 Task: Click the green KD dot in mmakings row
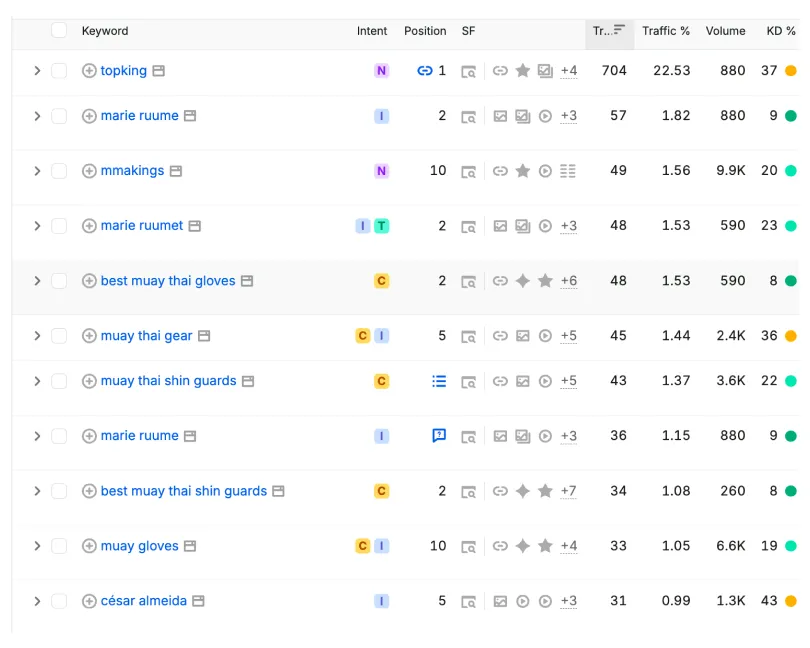pyautogui.click(x=790, y=171)
